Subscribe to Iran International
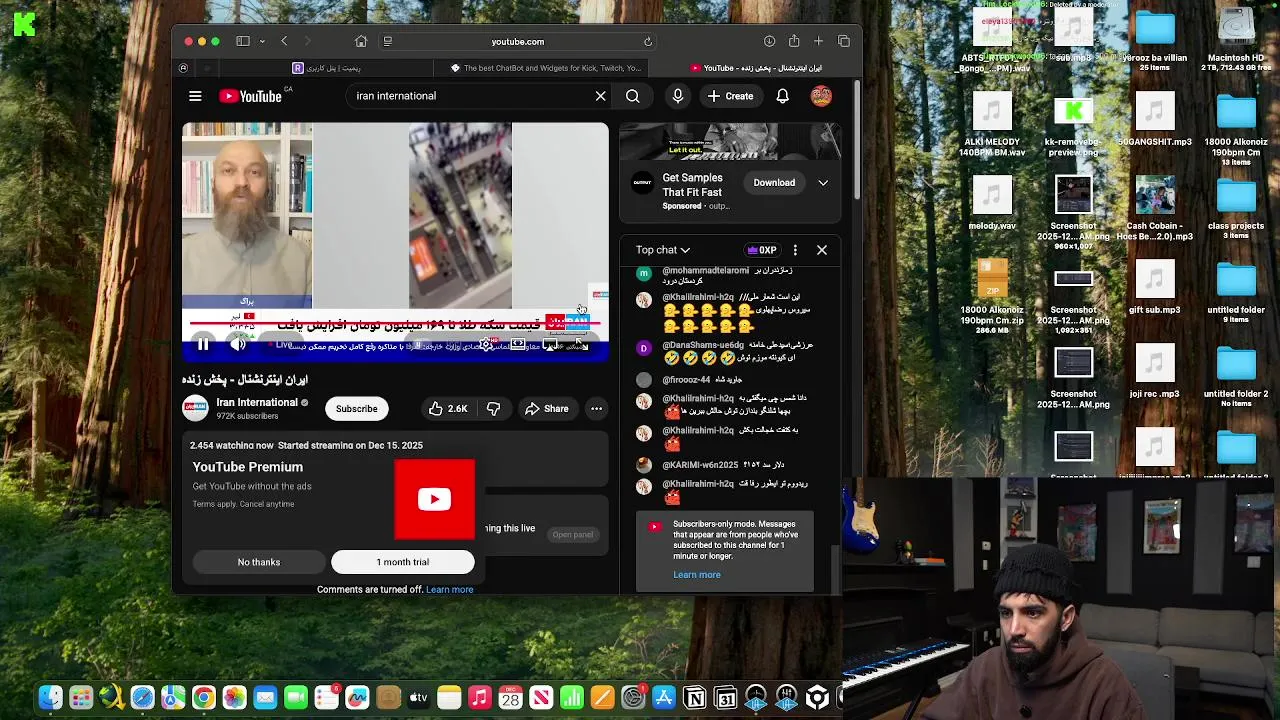1280x720 pixels. point(357,408)
